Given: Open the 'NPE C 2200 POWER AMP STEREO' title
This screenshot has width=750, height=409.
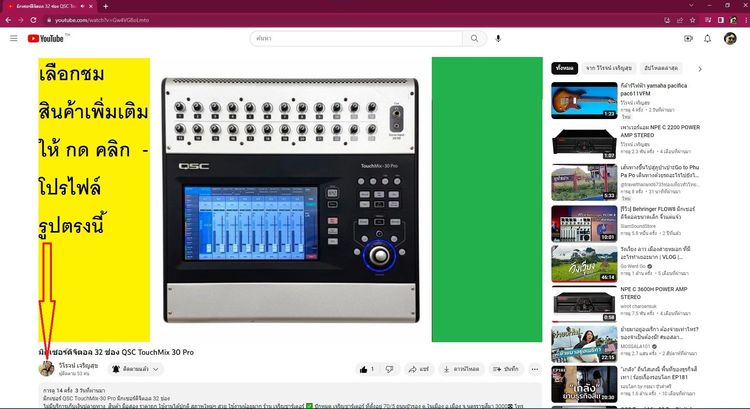Looking at the screenshot, I should [660, 131].
